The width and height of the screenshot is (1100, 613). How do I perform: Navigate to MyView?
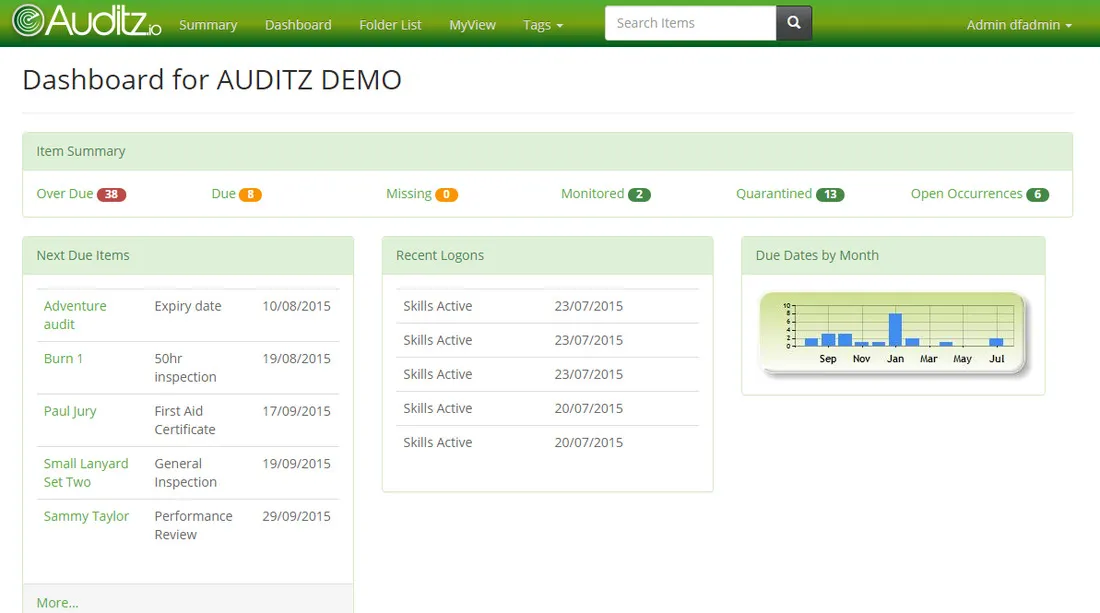point(472,24)
